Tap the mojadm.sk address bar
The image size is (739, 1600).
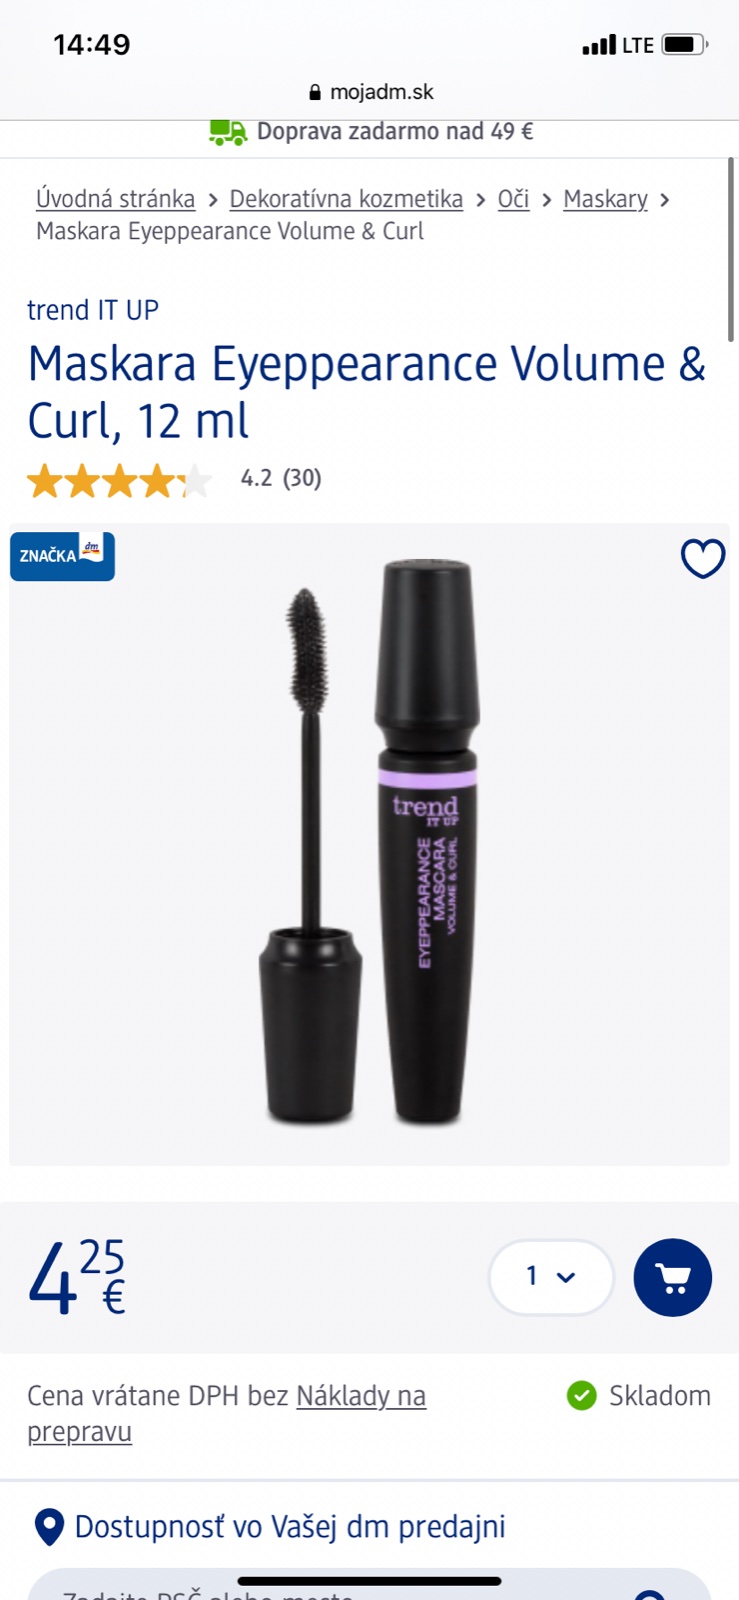point(370,92)
